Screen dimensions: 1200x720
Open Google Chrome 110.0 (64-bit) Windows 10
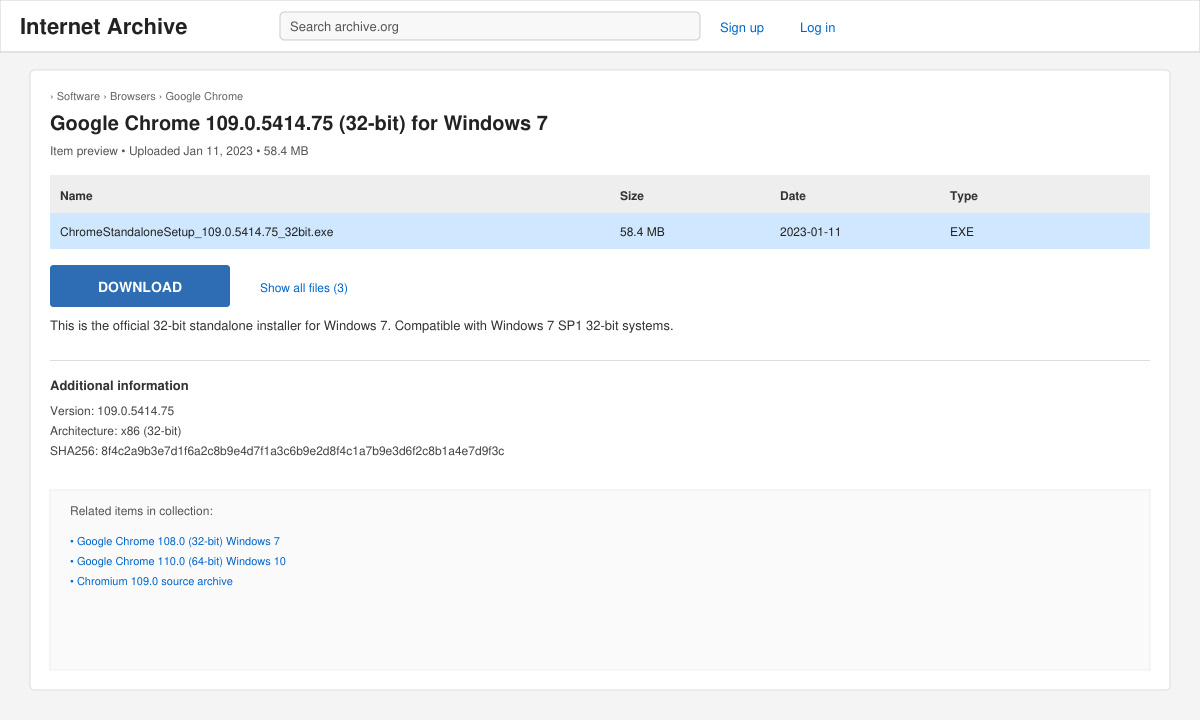coord(178,561)
